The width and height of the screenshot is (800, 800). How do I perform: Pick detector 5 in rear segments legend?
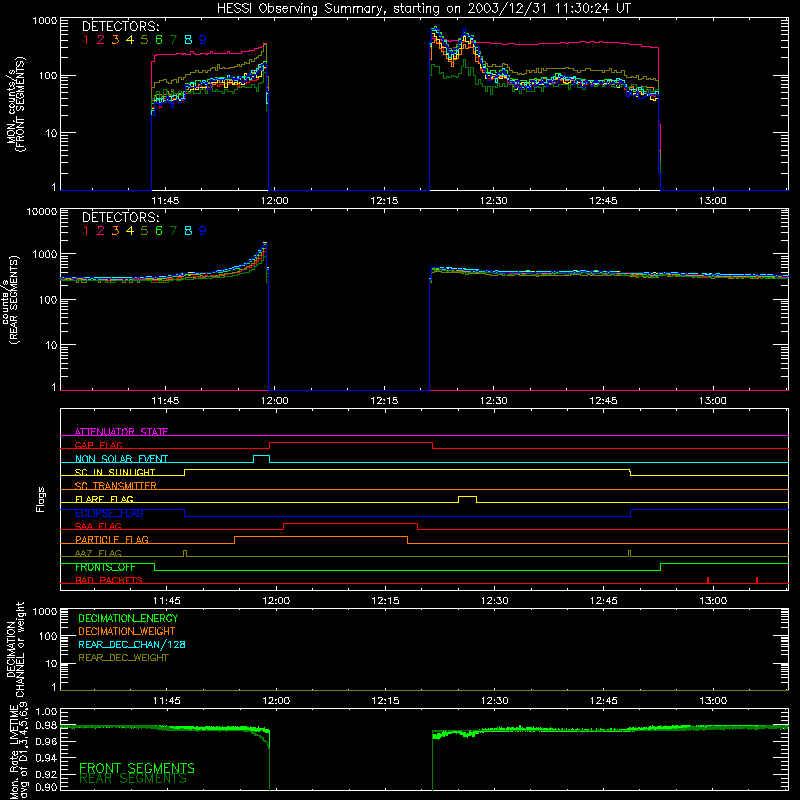point(144,231)
